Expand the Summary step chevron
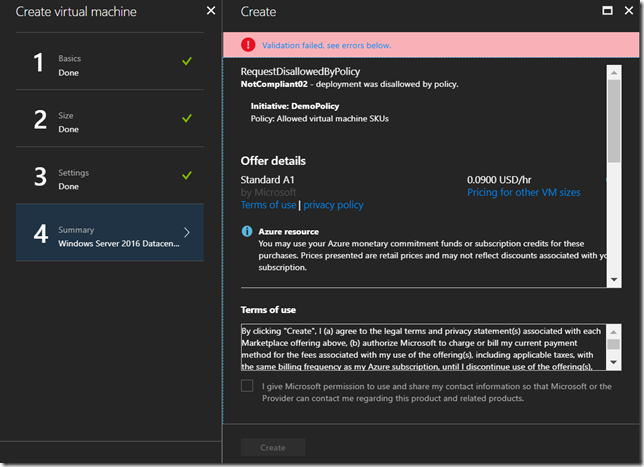Image resolution: width=644 pixels, height=467 pixels. [x=187, y=232]
